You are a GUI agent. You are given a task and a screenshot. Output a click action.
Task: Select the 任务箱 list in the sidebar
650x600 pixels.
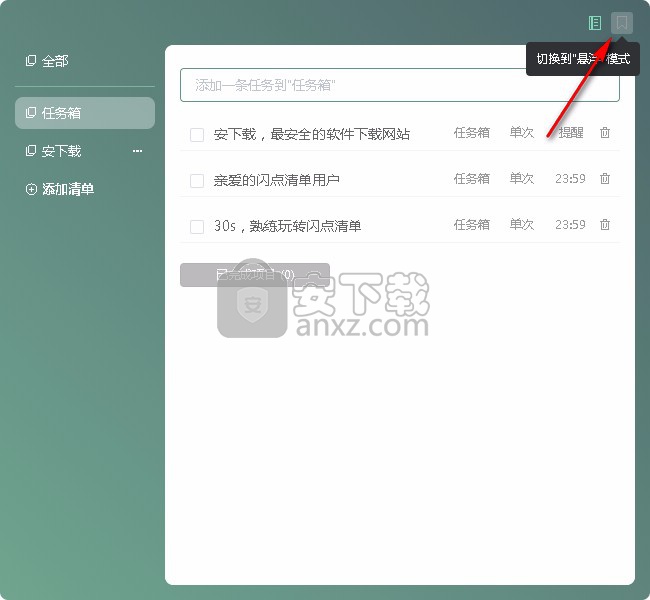[85, 113]
